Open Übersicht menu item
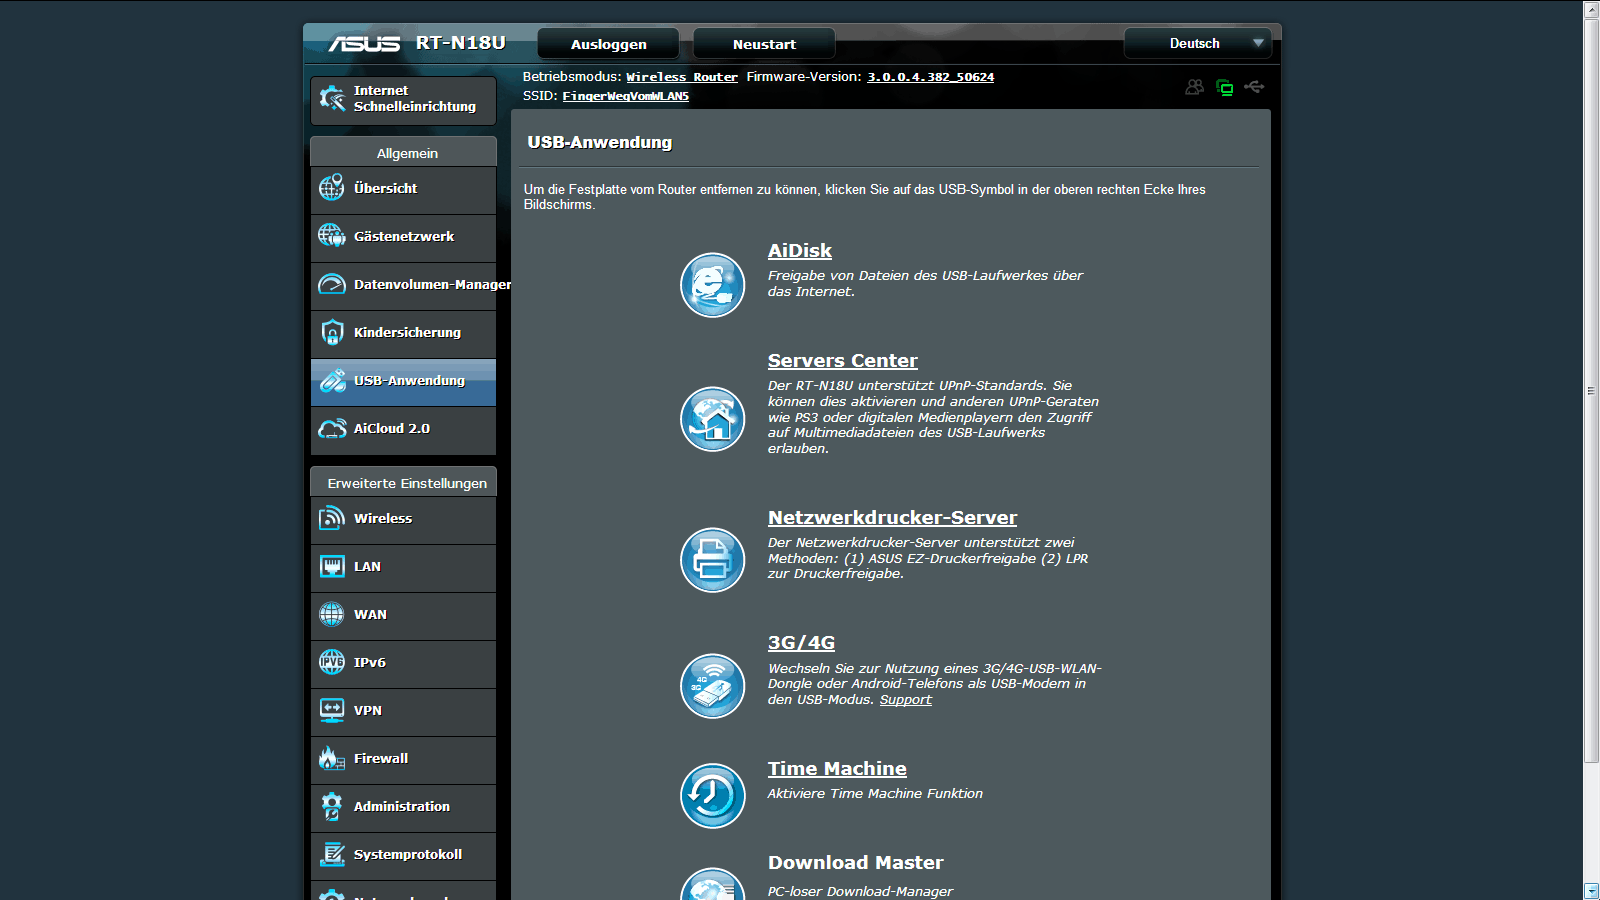The height and width of the screenshot is (900, 1600). 403,190
